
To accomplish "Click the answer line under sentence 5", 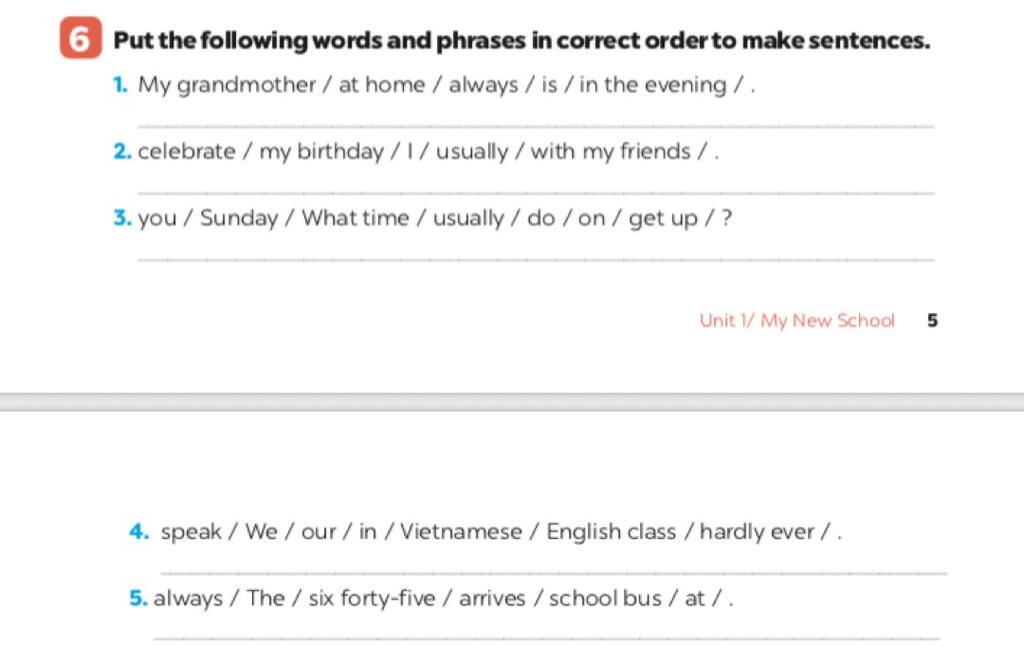I will tap(547, 637).
